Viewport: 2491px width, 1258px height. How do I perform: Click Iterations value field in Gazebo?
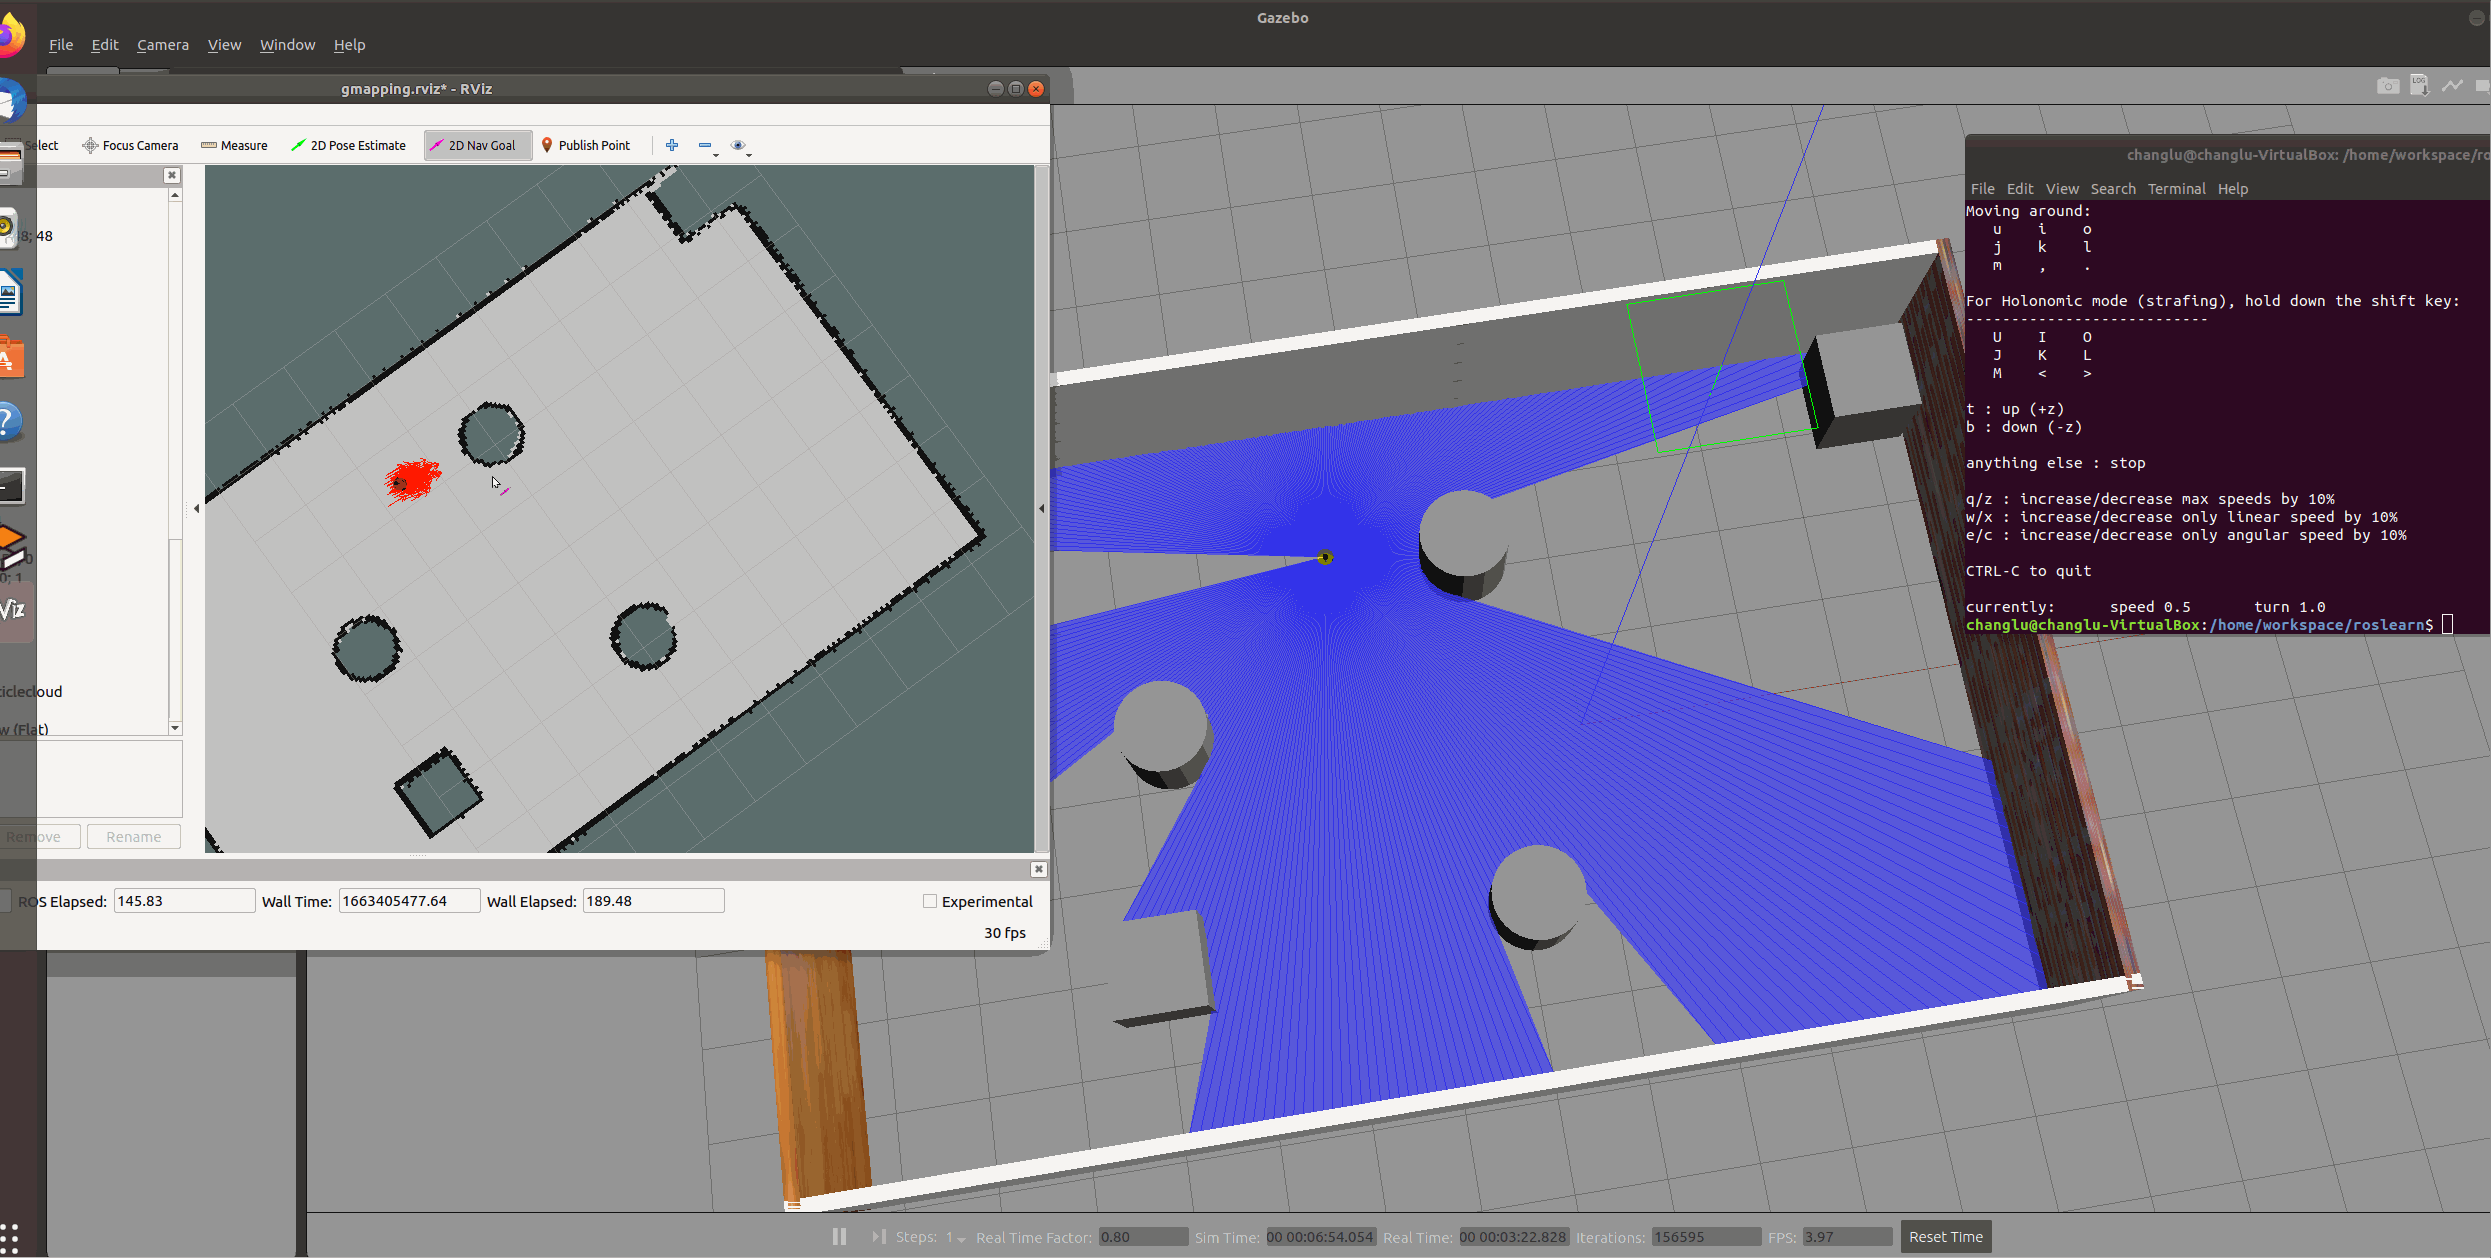coord(1706,1237)
